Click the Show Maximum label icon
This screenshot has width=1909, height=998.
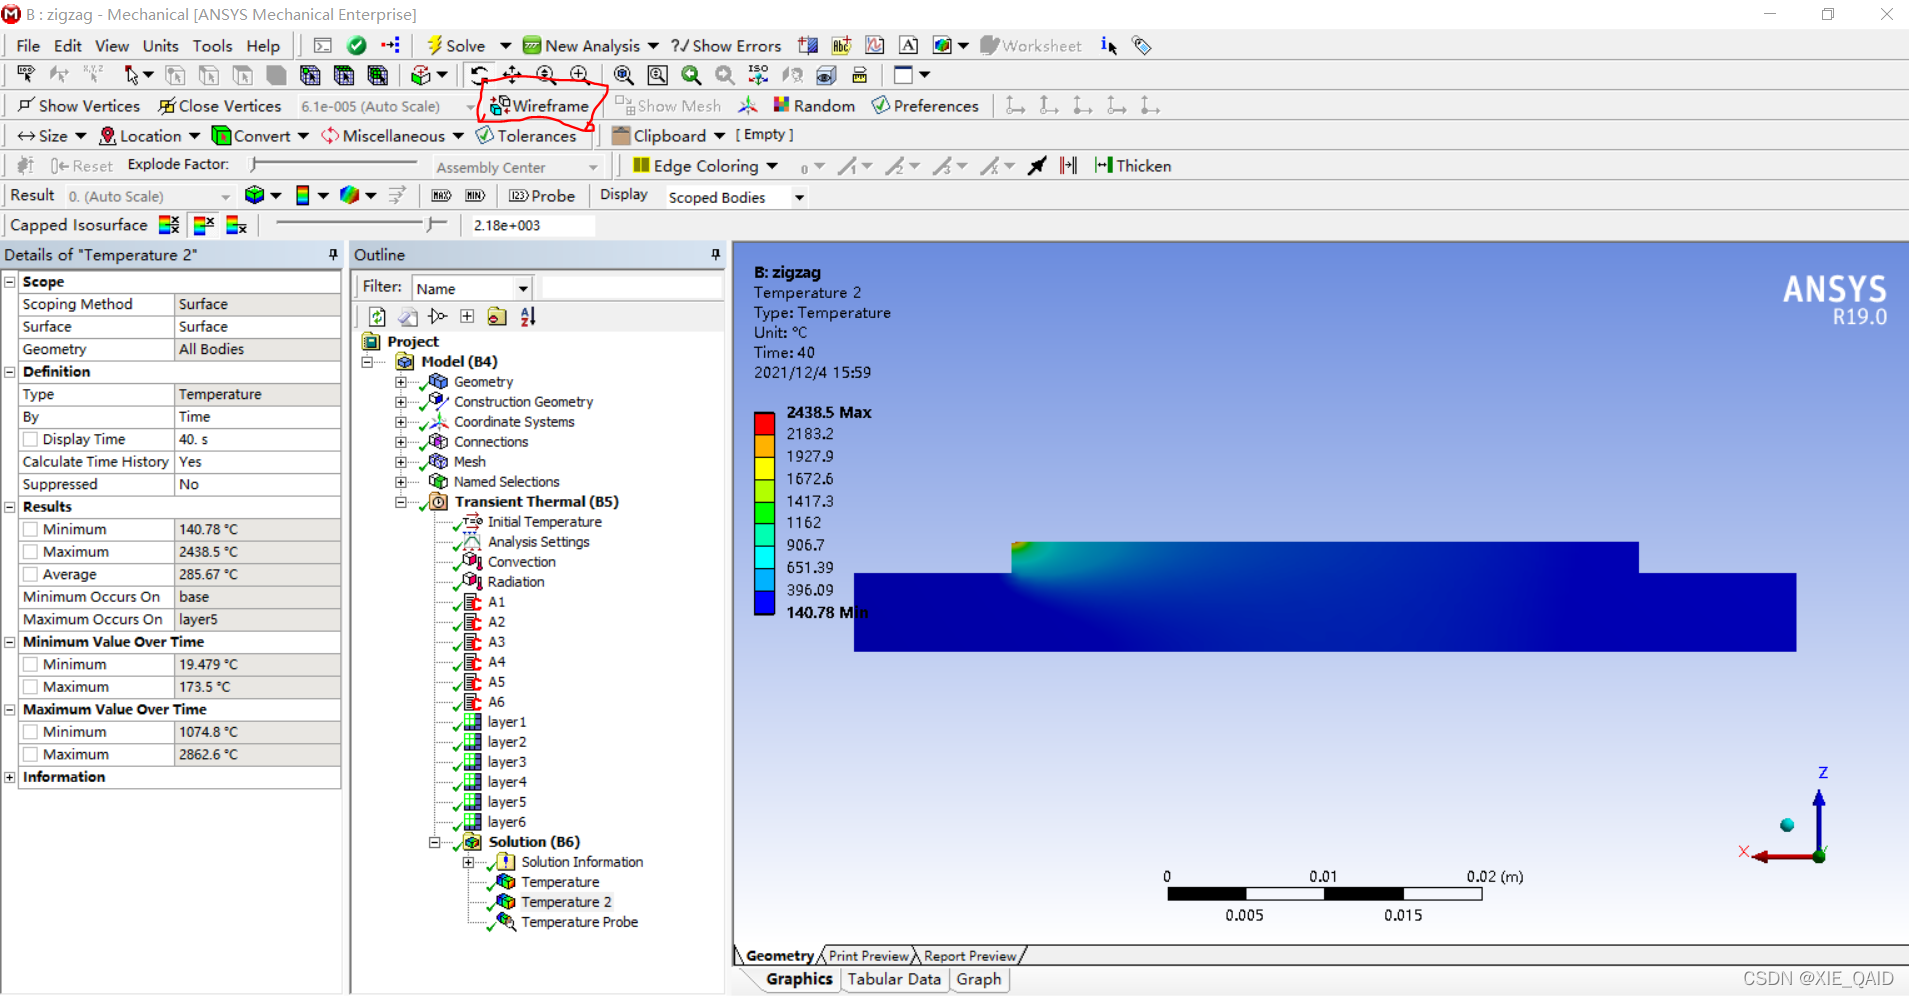pyautogui.click(x=441, y=196)
